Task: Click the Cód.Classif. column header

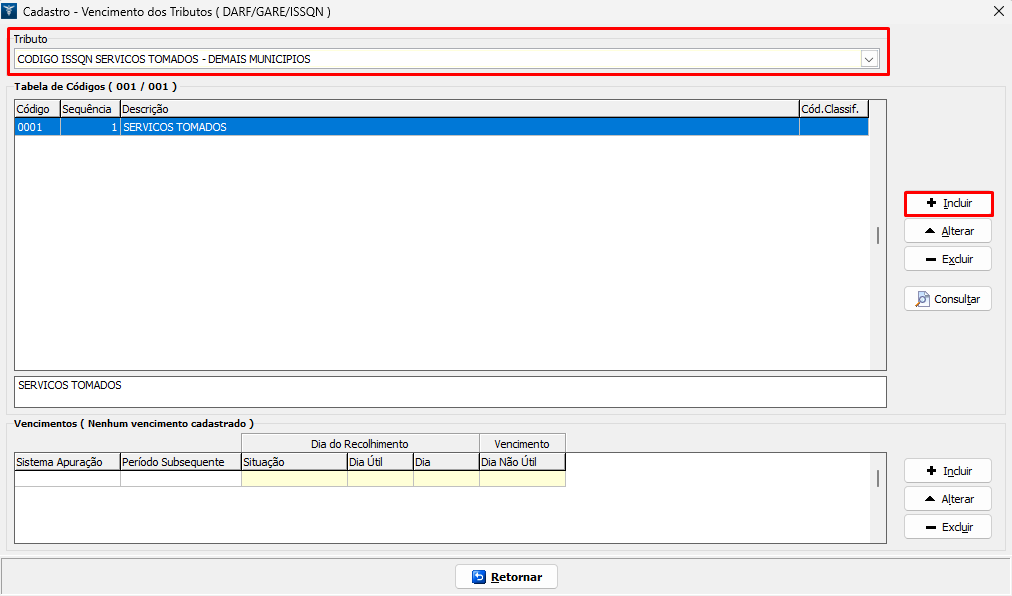Action: tap(833, 108)
